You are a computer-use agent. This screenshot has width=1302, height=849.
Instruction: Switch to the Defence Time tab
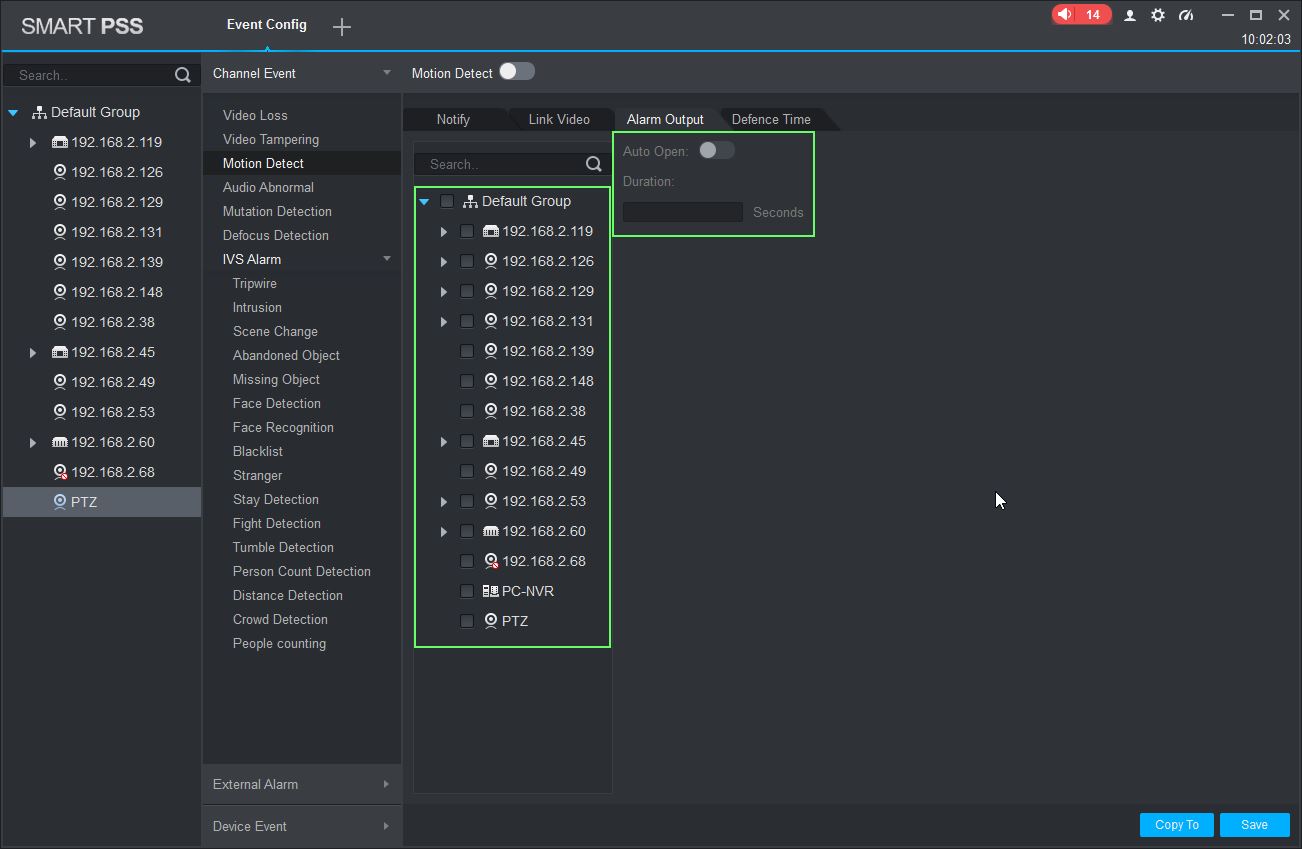(771, 119)
